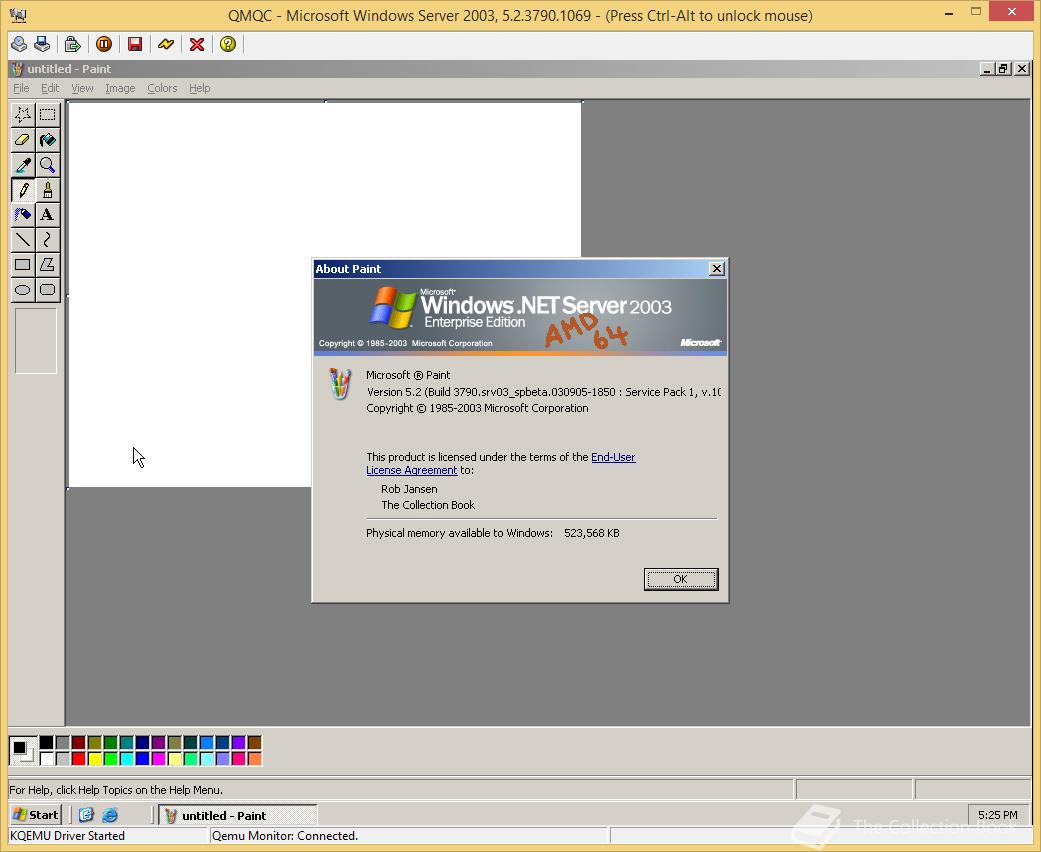Pick the cyan color swatch
Screen dimensions: 1041x852
coord(126,758)
